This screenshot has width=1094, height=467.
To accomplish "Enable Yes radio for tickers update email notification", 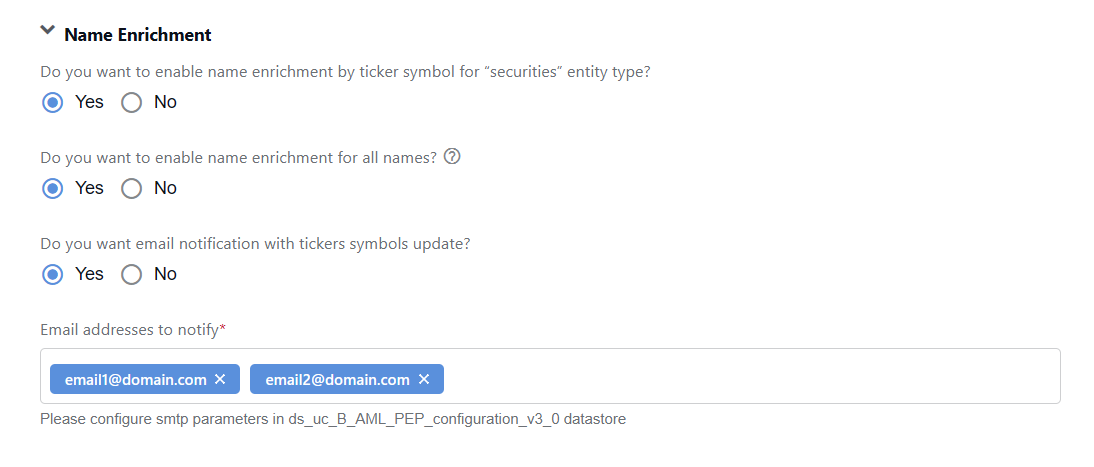I will (52, 274).
